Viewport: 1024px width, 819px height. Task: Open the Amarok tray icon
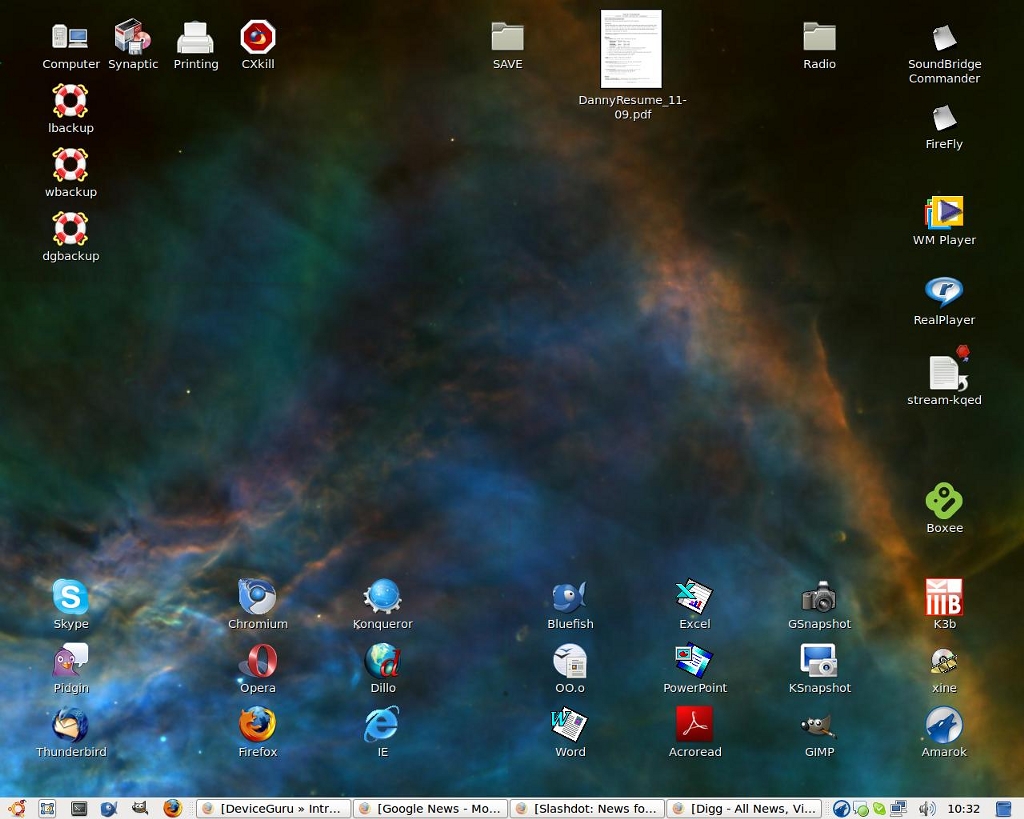tap(842, 809)
